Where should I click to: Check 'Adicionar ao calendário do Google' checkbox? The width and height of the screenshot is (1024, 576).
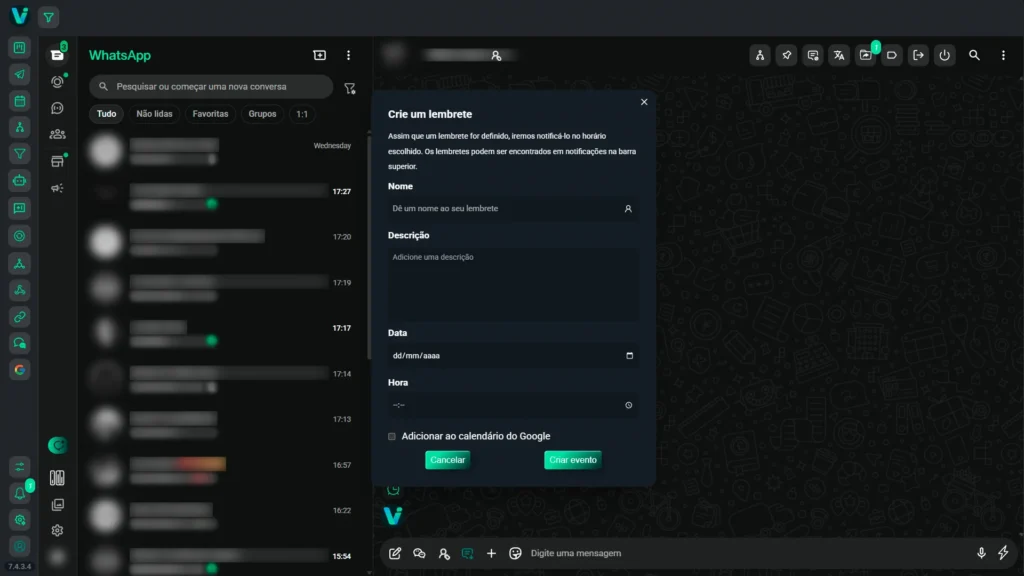pos(392,436)
